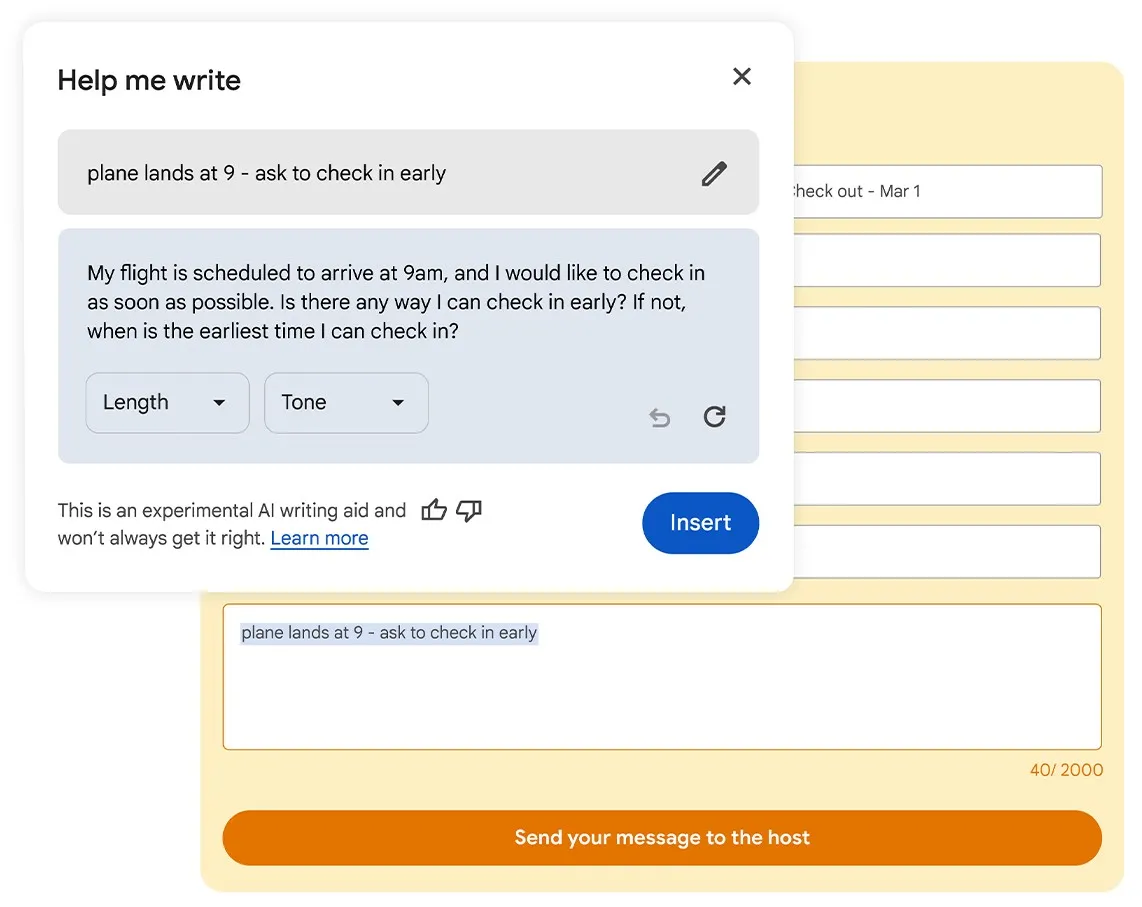Screen dimensions: 1142x907
Task: Give thumbs down to the AI suggestion
Action: tap(468, 511)
